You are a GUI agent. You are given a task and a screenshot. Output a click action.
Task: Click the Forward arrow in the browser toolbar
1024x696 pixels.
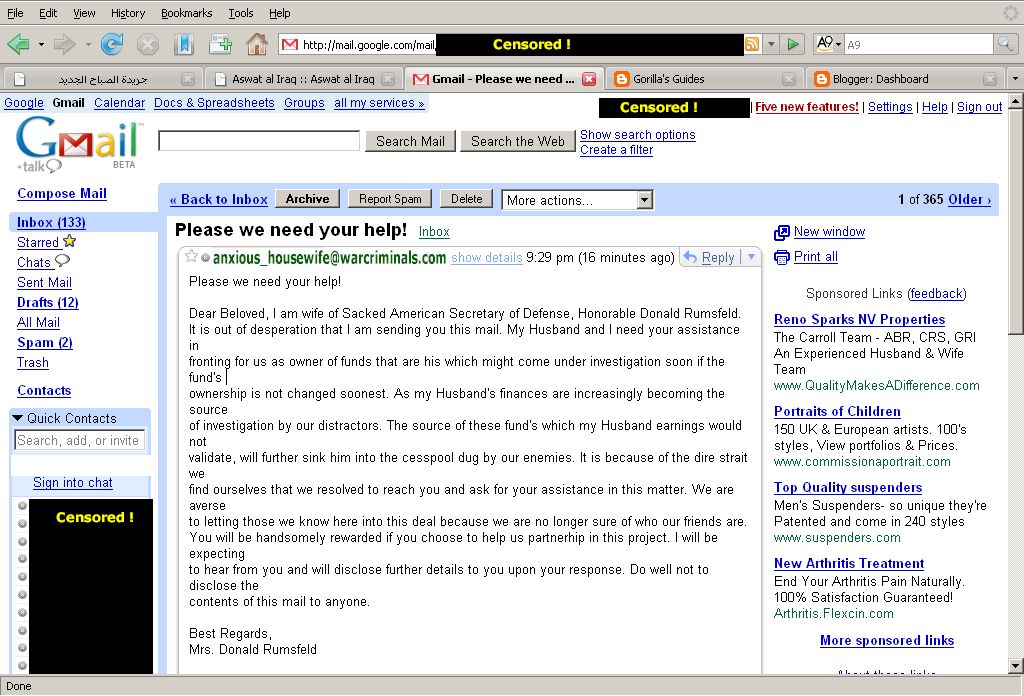coord(64,44)
